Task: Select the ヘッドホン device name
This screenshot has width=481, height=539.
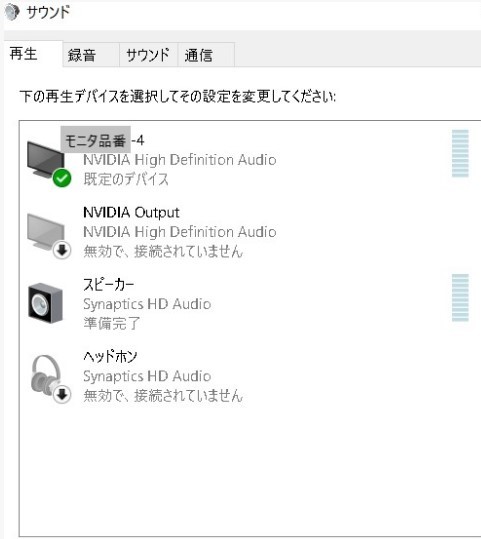Action: 110,356
